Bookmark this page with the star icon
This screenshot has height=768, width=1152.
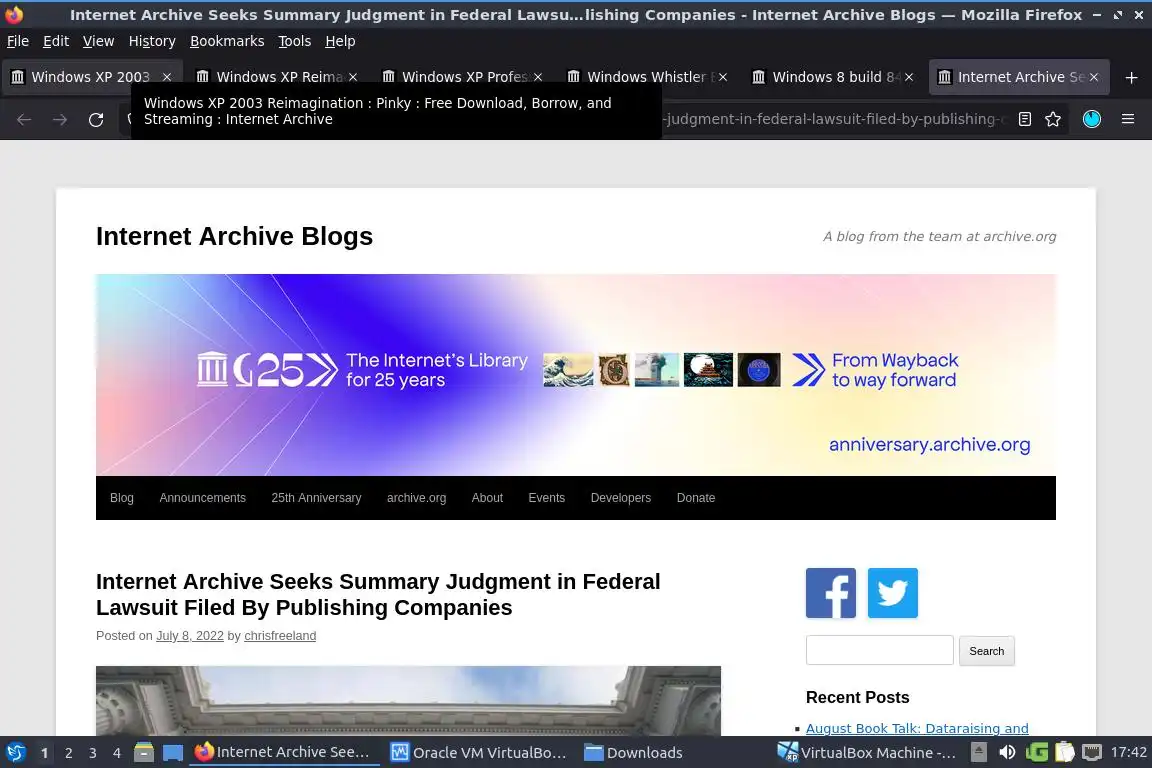click(1053, 119)
